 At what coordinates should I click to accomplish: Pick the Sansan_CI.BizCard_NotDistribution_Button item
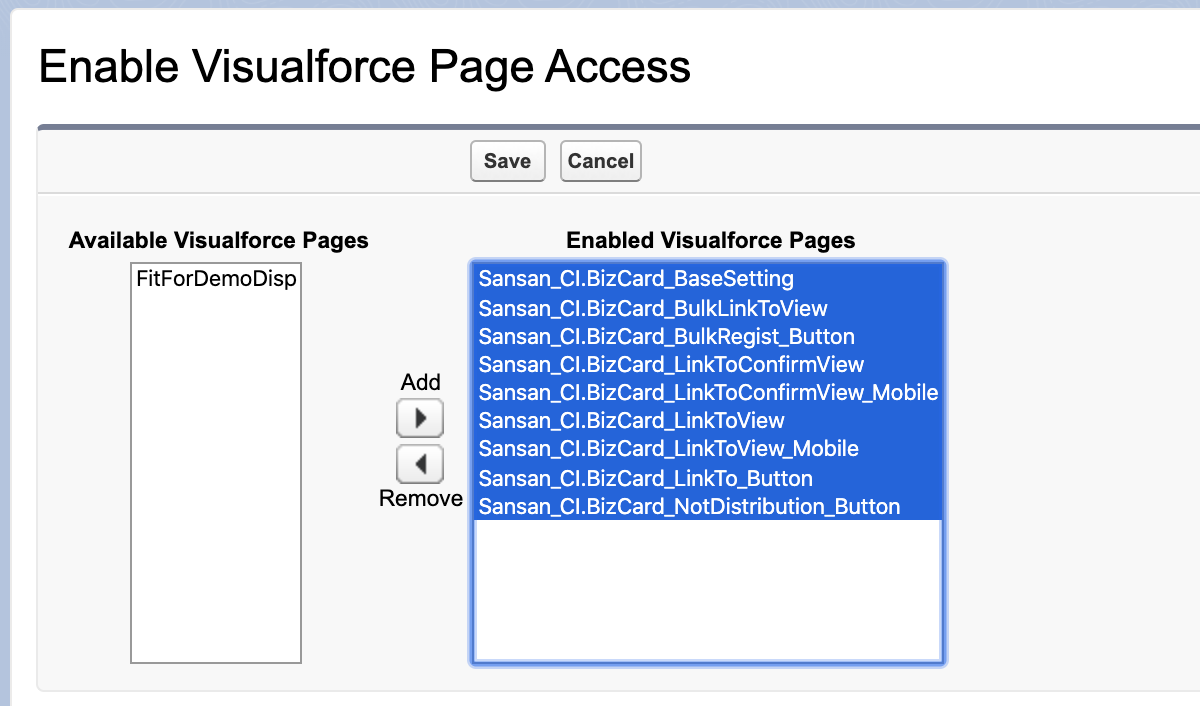coord(689,506)
